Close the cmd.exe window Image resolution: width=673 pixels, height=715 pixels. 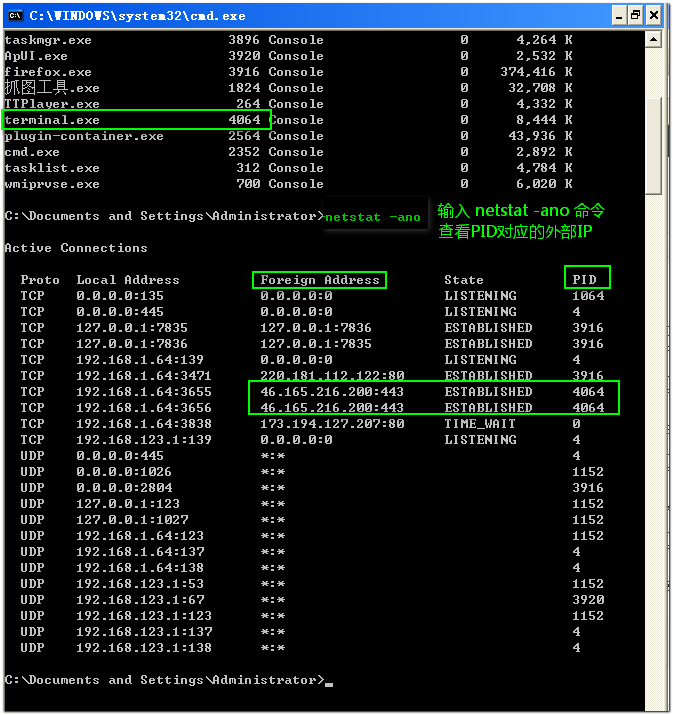point(652,15)
